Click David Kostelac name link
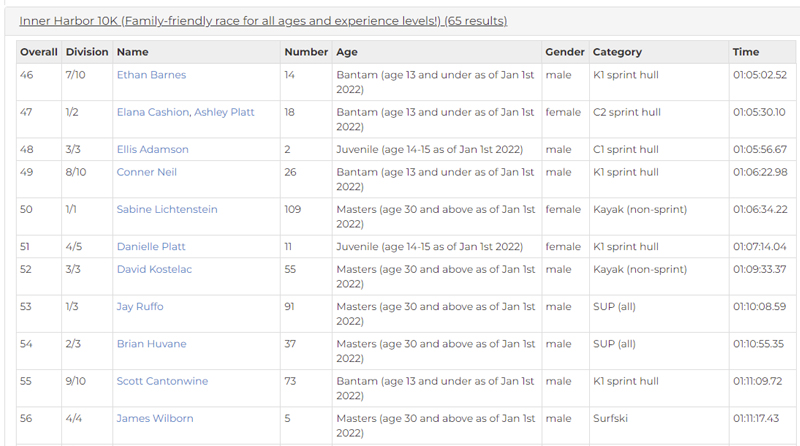 (154, 269)
